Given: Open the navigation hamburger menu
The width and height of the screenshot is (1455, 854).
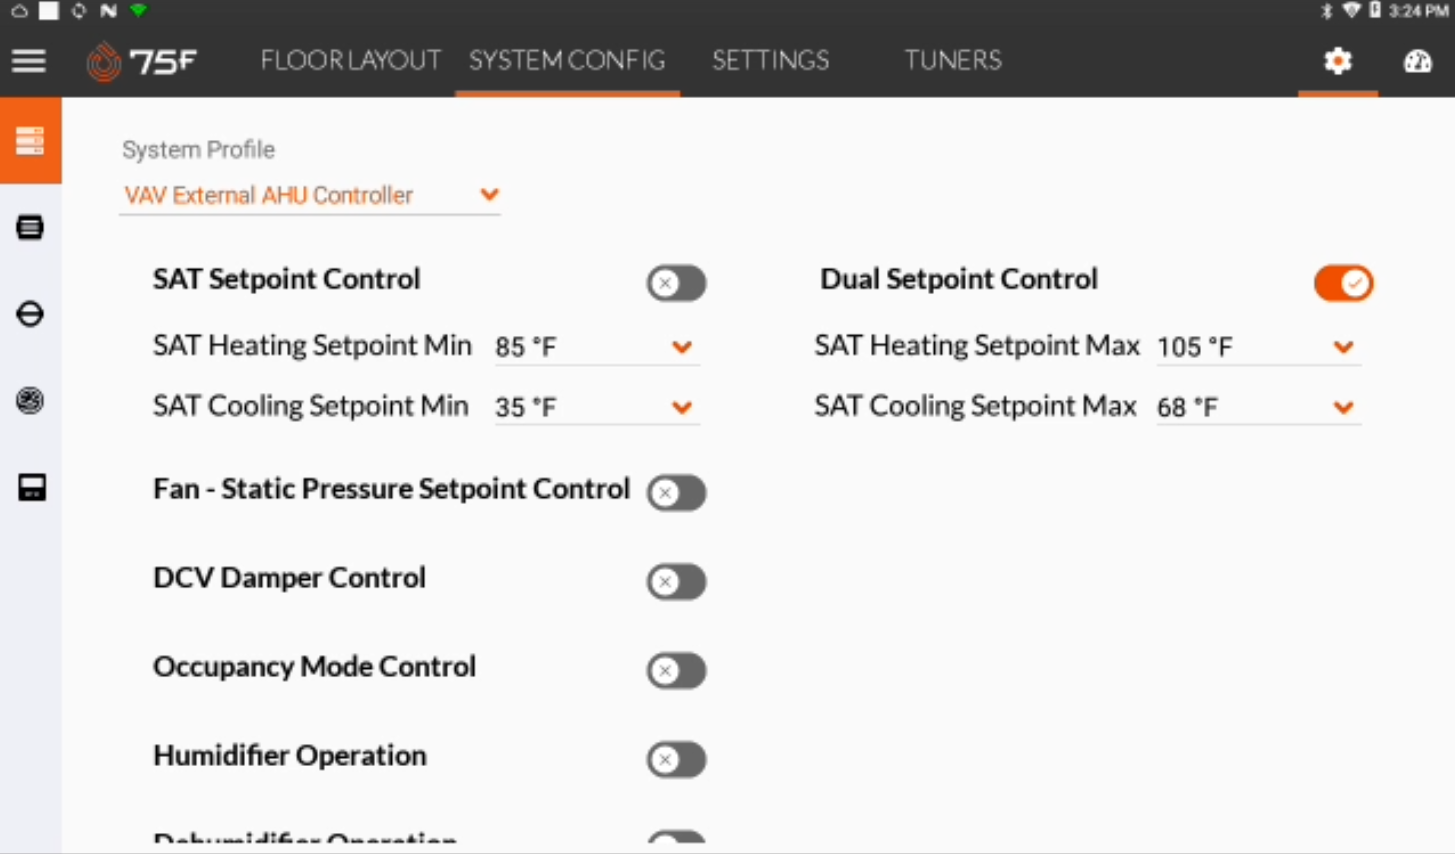Looking at the screenshot, I should tap(28, 61).
